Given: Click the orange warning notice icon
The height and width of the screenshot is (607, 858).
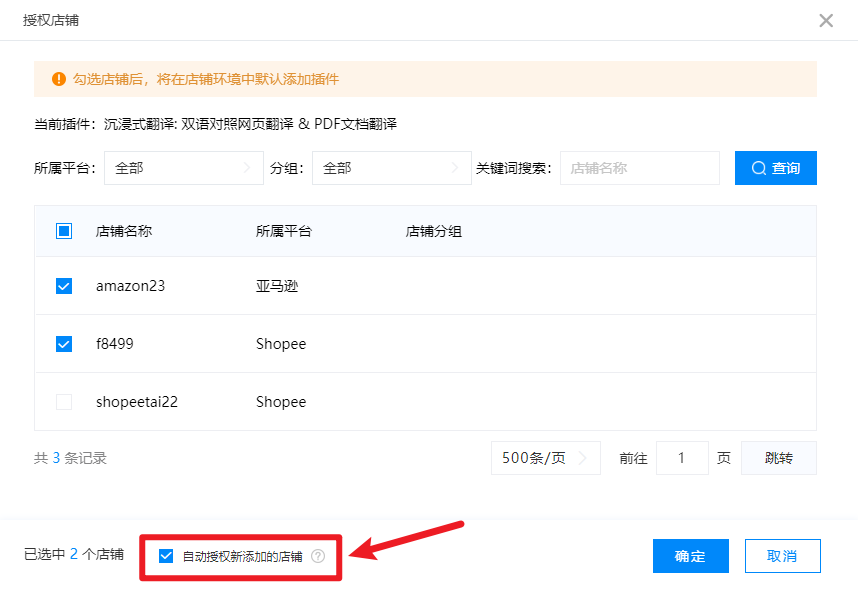Looking at the screenshot, I should [58, 79].
